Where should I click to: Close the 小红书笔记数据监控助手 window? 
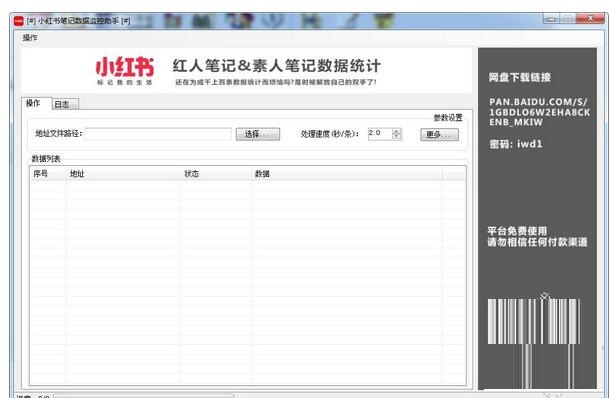tap(590, 18)
